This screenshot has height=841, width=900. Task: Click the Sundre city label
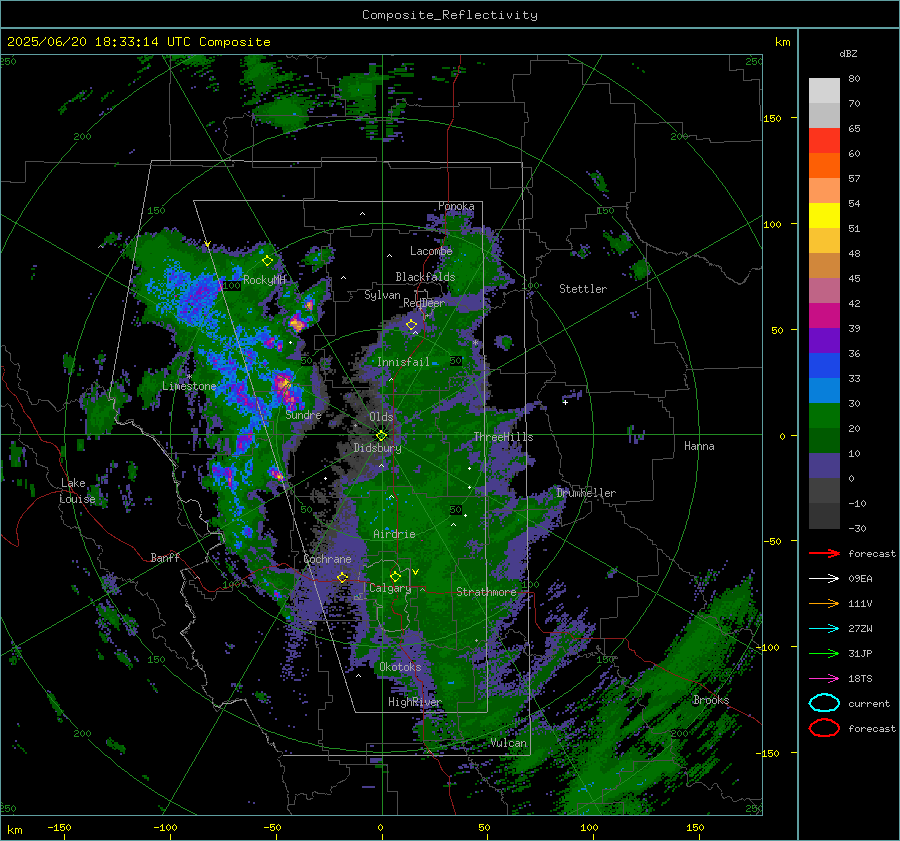(x=304, y=414)
